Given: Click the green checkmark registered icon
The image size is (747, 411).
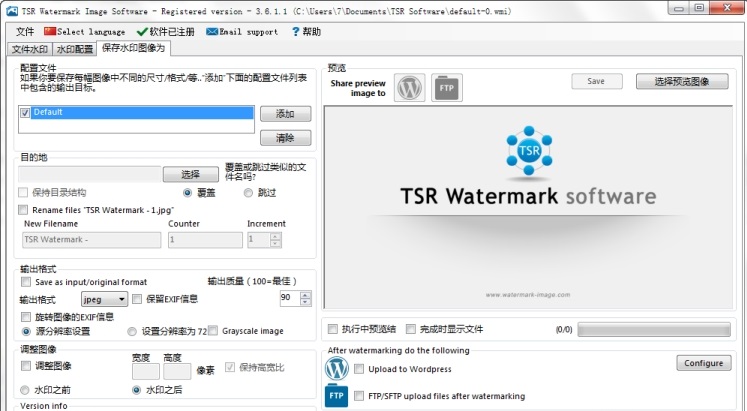Looking at the screenshot, I should [141, 32].
